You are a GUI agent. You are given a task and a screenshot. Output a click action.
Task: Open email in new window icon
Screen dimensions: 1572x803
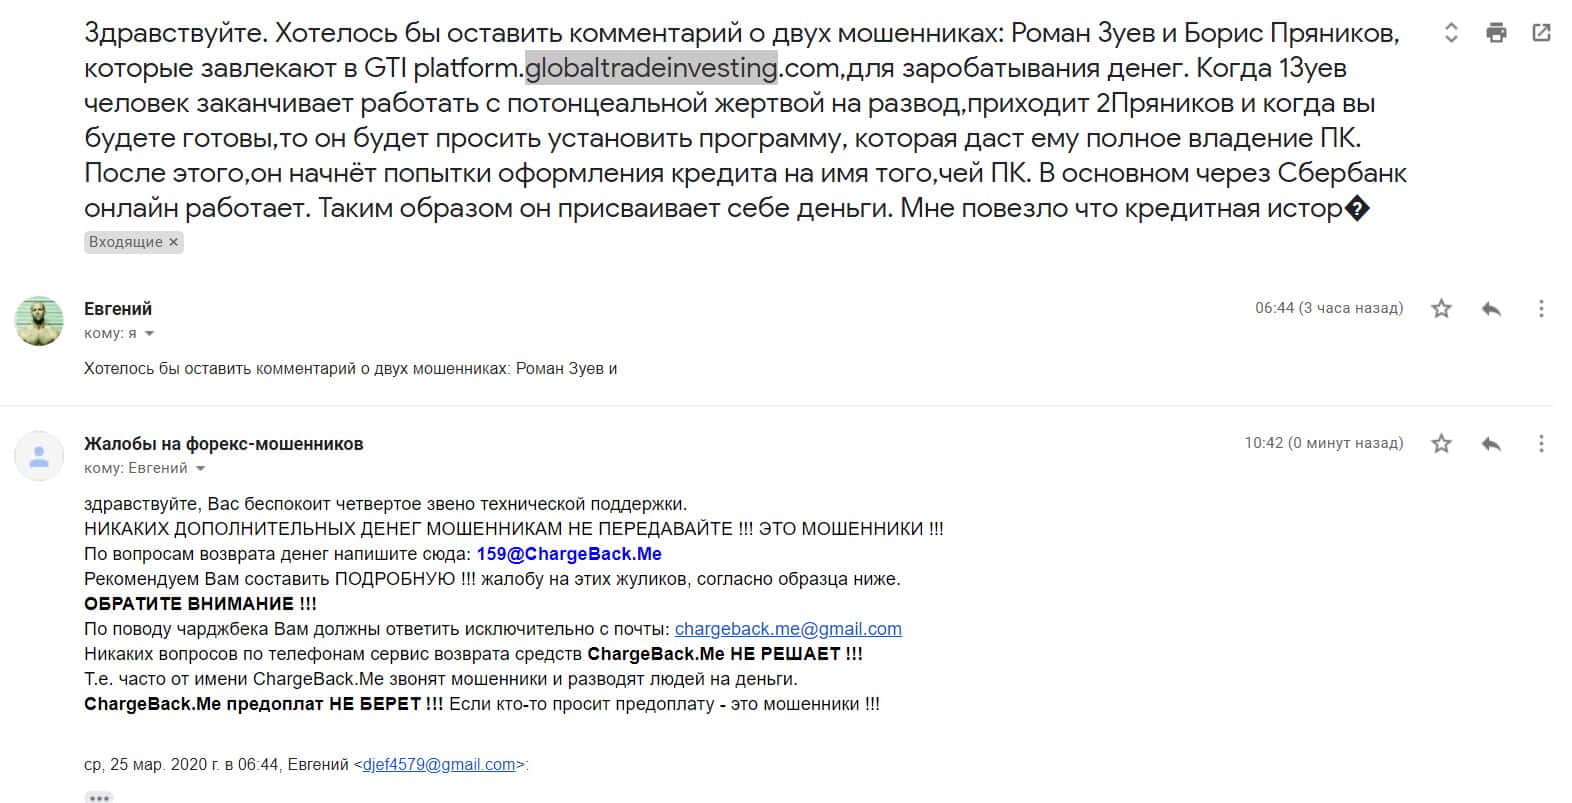point(1541,33)
